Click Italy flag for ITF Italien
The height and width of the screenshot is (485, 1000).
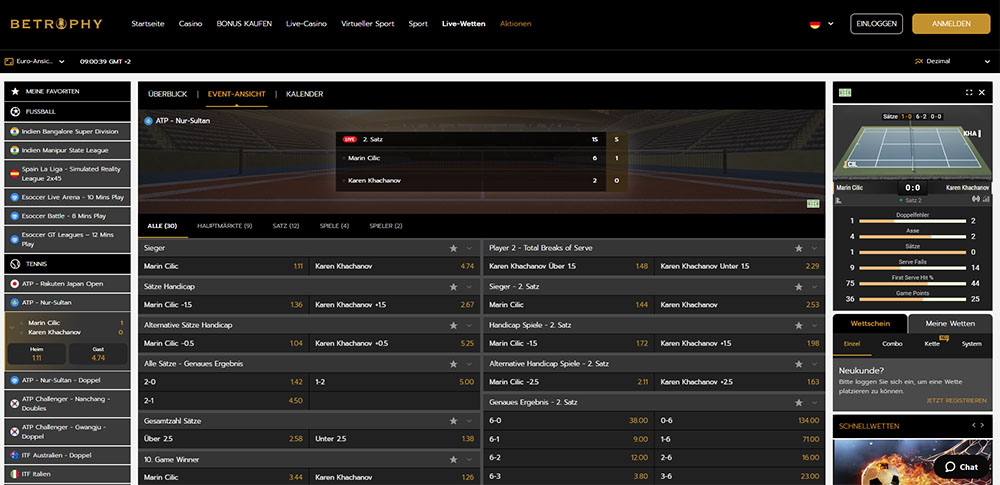[15, 474]
